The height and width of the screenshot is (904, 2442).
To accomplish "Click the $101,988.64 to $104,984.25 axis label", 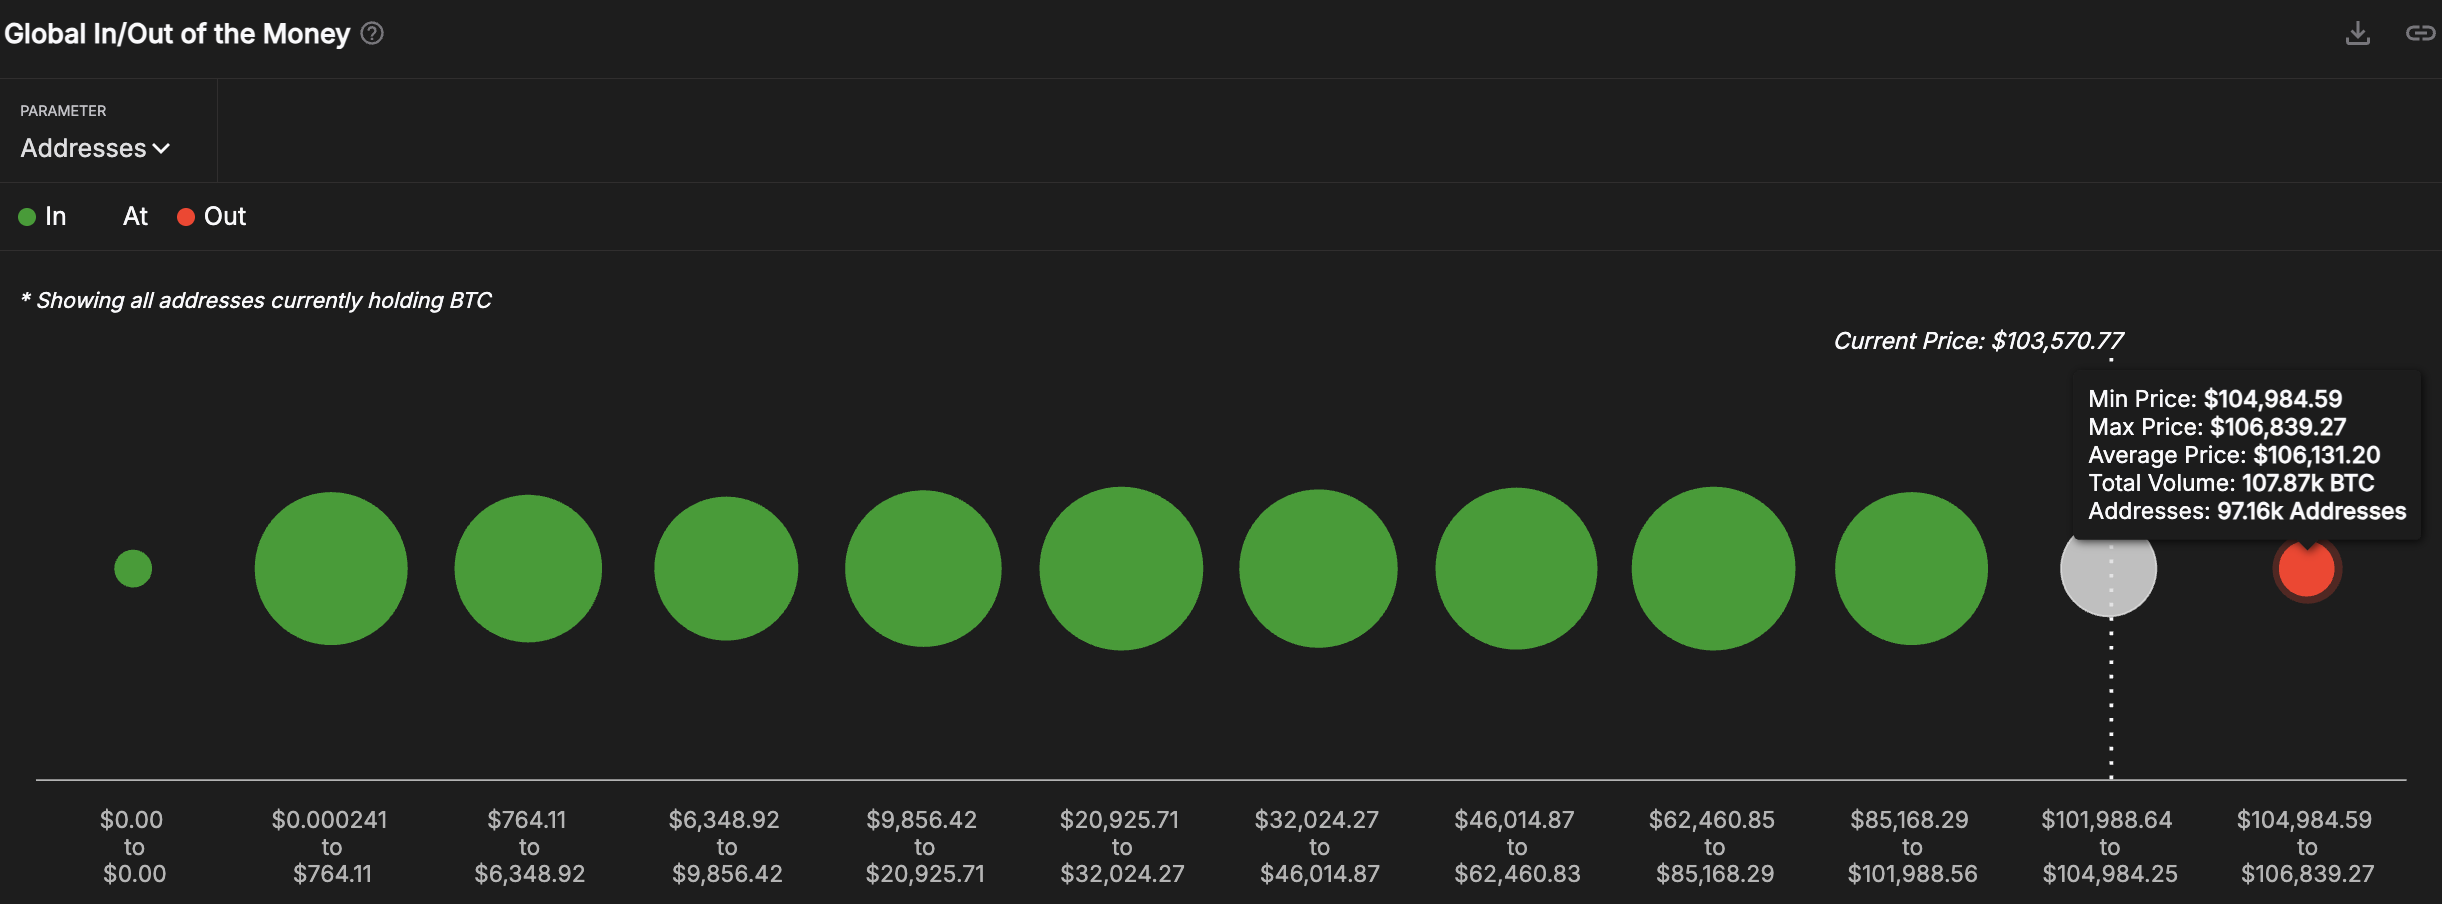I will coord(2108,845).
